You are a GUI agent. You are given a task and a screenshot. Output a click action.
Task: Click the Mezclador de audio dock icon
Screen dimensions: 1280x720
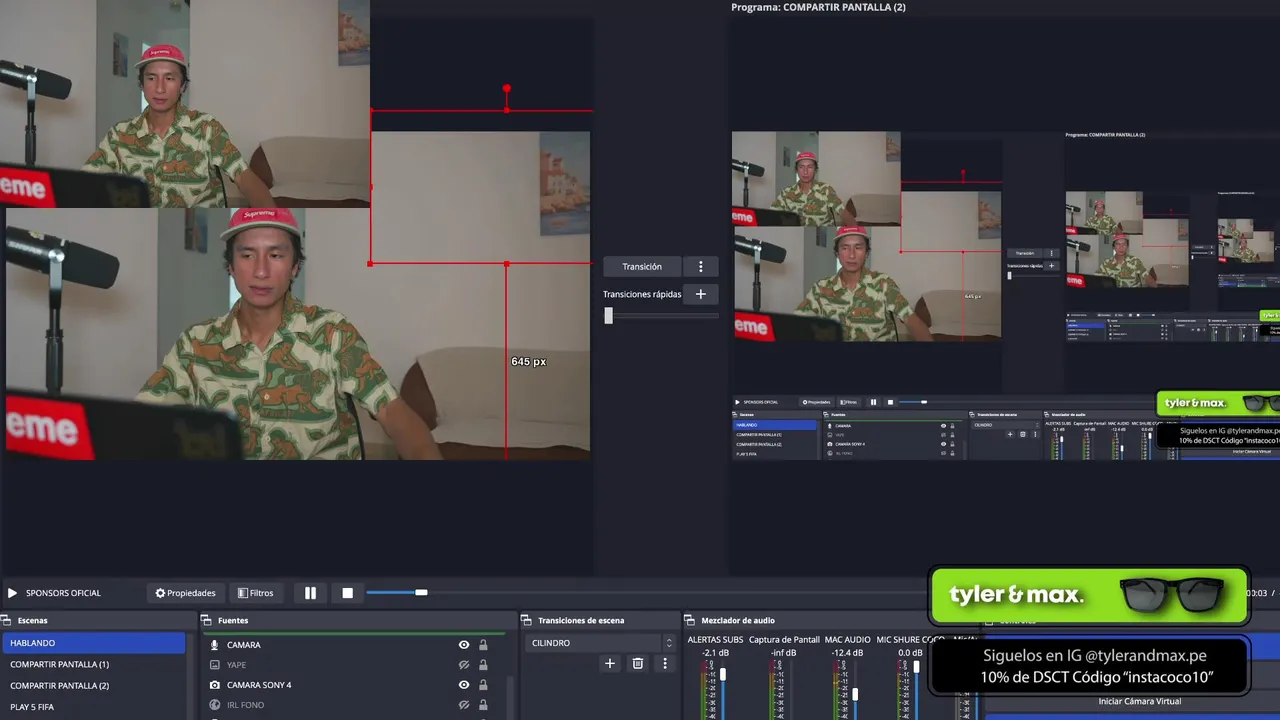click(690, 620)
